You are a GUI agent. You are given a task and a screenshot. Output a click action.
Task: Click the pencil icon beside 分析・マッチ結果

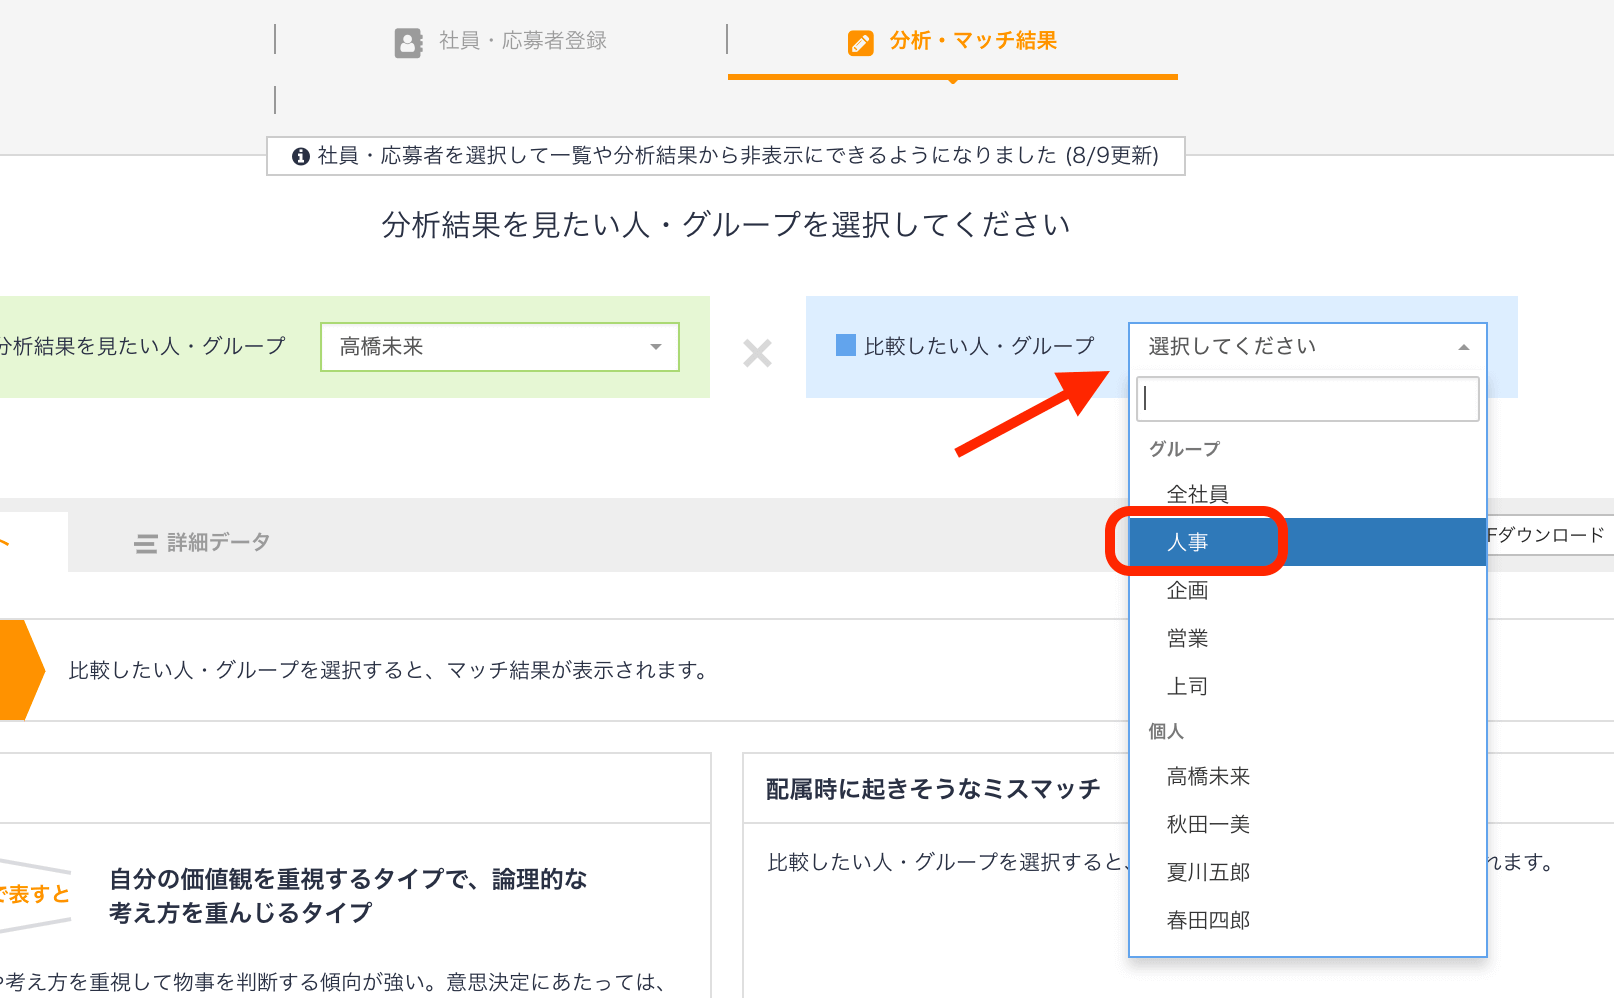[859, 42]
